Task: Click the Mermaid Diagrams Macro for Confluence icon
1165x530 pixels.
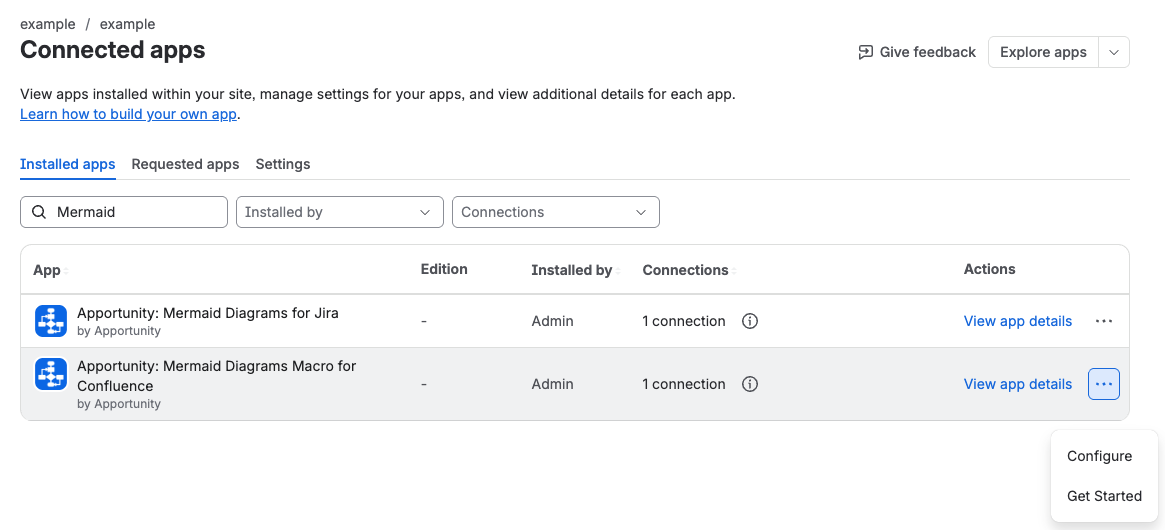Action: (x=51, y=374)
